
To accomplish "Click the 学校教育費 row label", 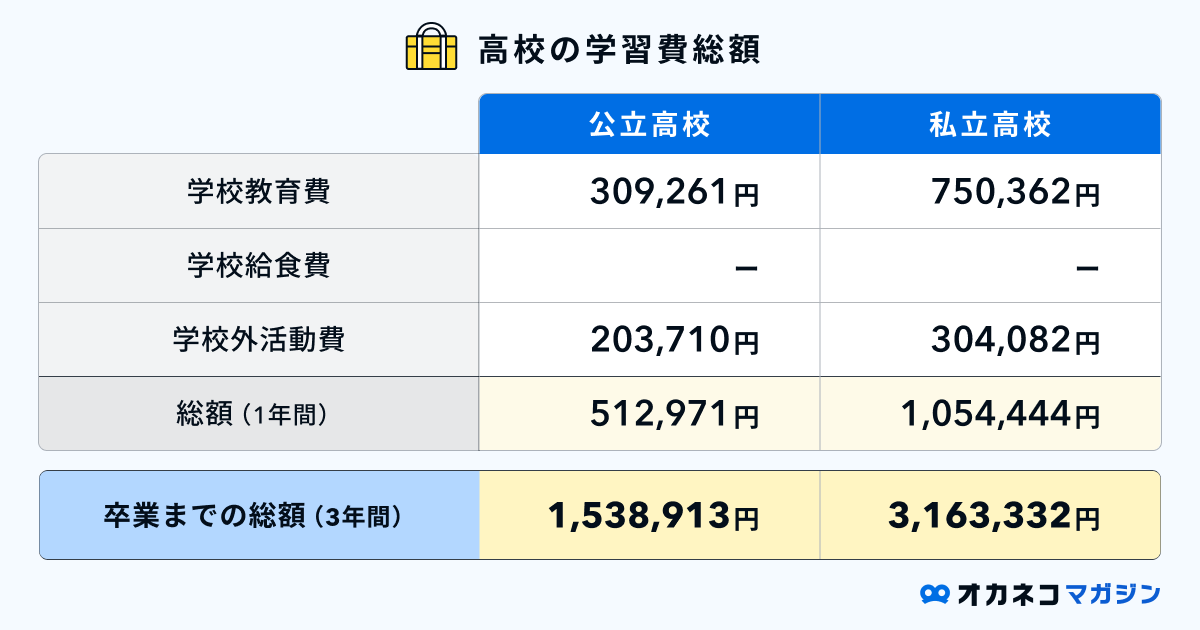I will [x=258, y=191].
